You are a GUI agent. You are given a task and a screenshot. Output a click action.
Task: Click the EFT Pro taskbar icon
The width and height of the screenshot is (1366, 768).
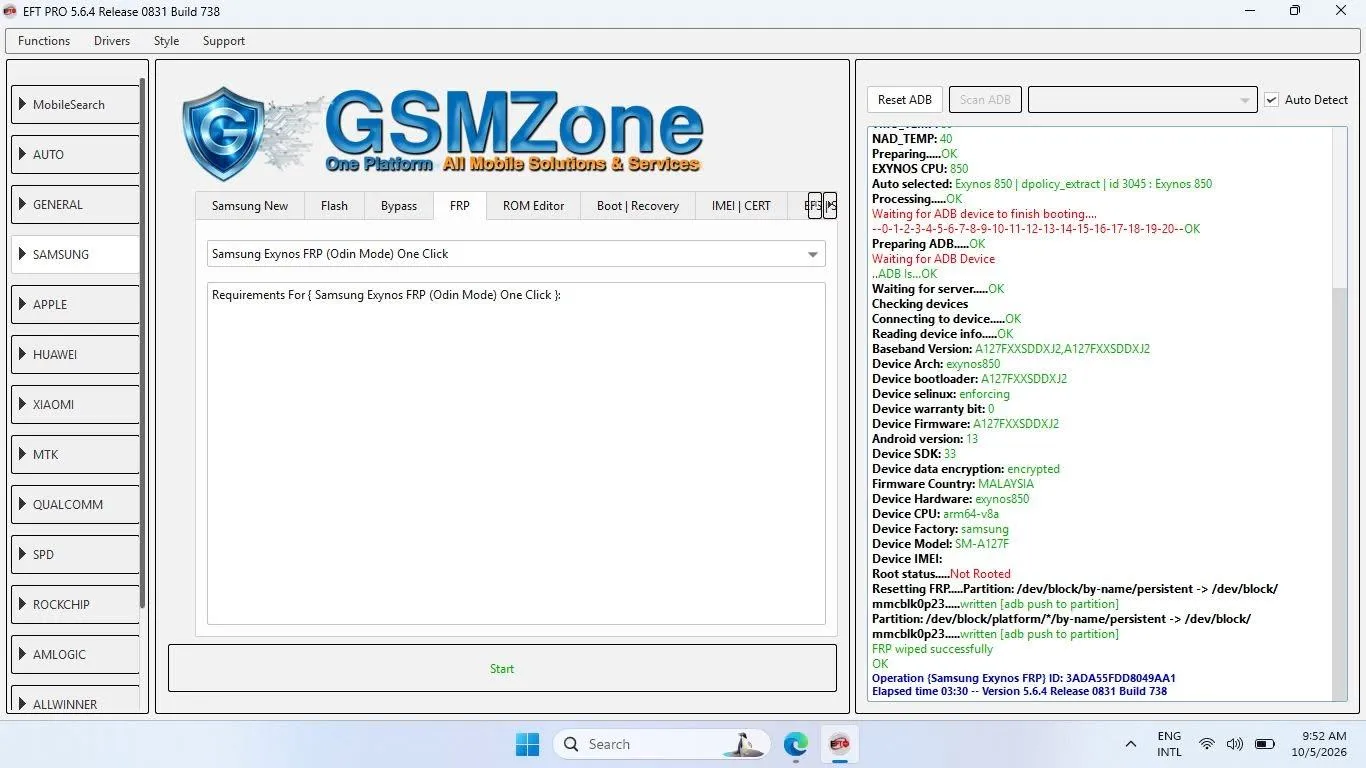click(x=839, y=744)
